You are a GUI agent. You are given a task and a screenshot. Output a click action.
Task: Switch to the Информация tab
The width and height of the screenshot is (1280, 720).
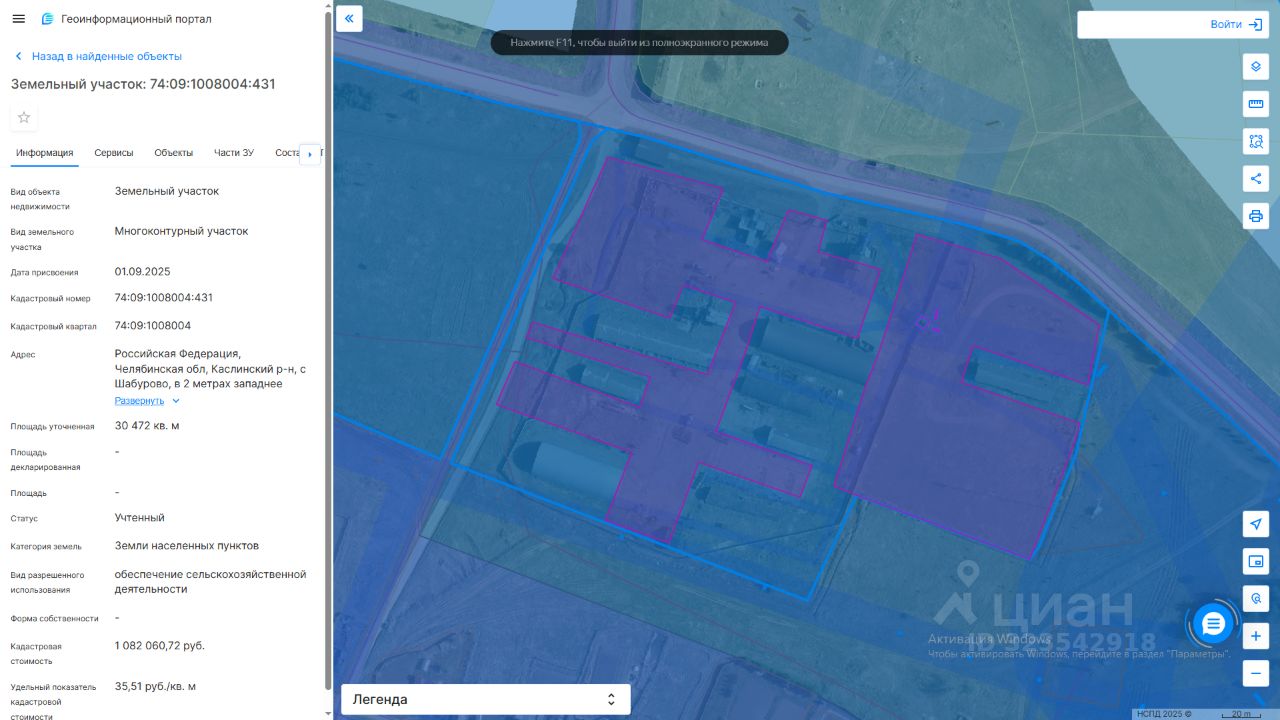[44, 153]
